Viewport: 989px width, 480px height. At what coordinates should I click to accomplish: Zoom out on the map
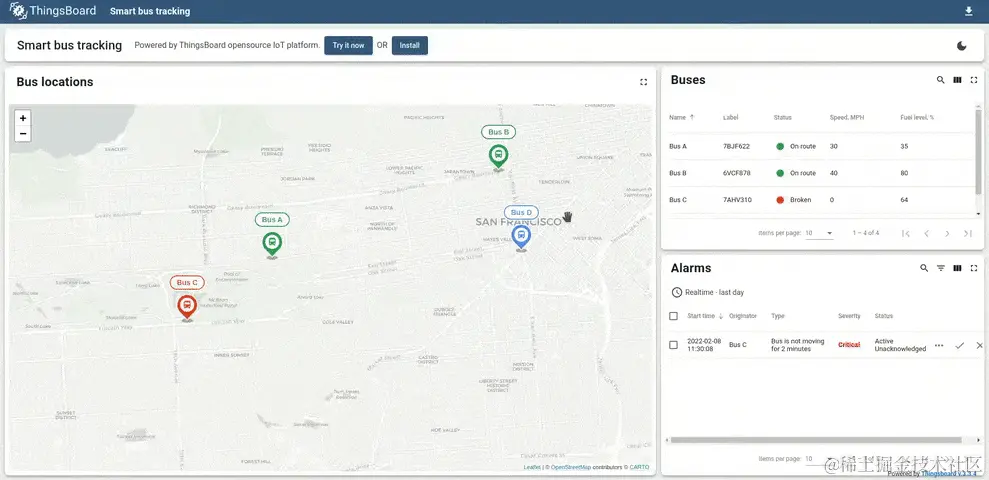pos(23,134)
